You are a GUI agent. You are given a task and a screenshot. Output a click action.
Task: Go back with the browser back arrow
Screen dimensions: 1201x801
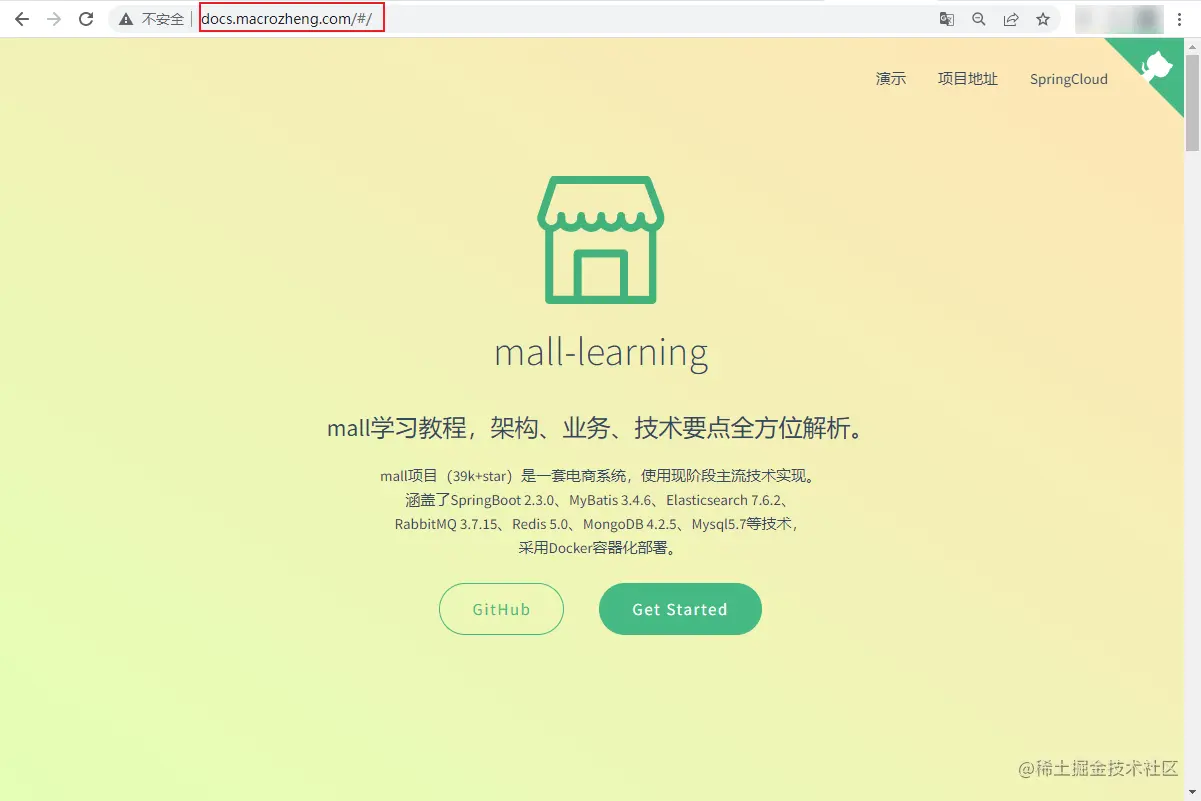coord(22,19)
